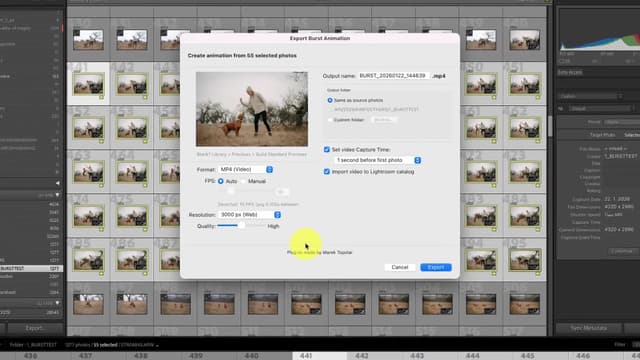The height and width of the screenshot is (360, 640).
Task: Select grid thumbnail number 463
Action: click(88, 171)
